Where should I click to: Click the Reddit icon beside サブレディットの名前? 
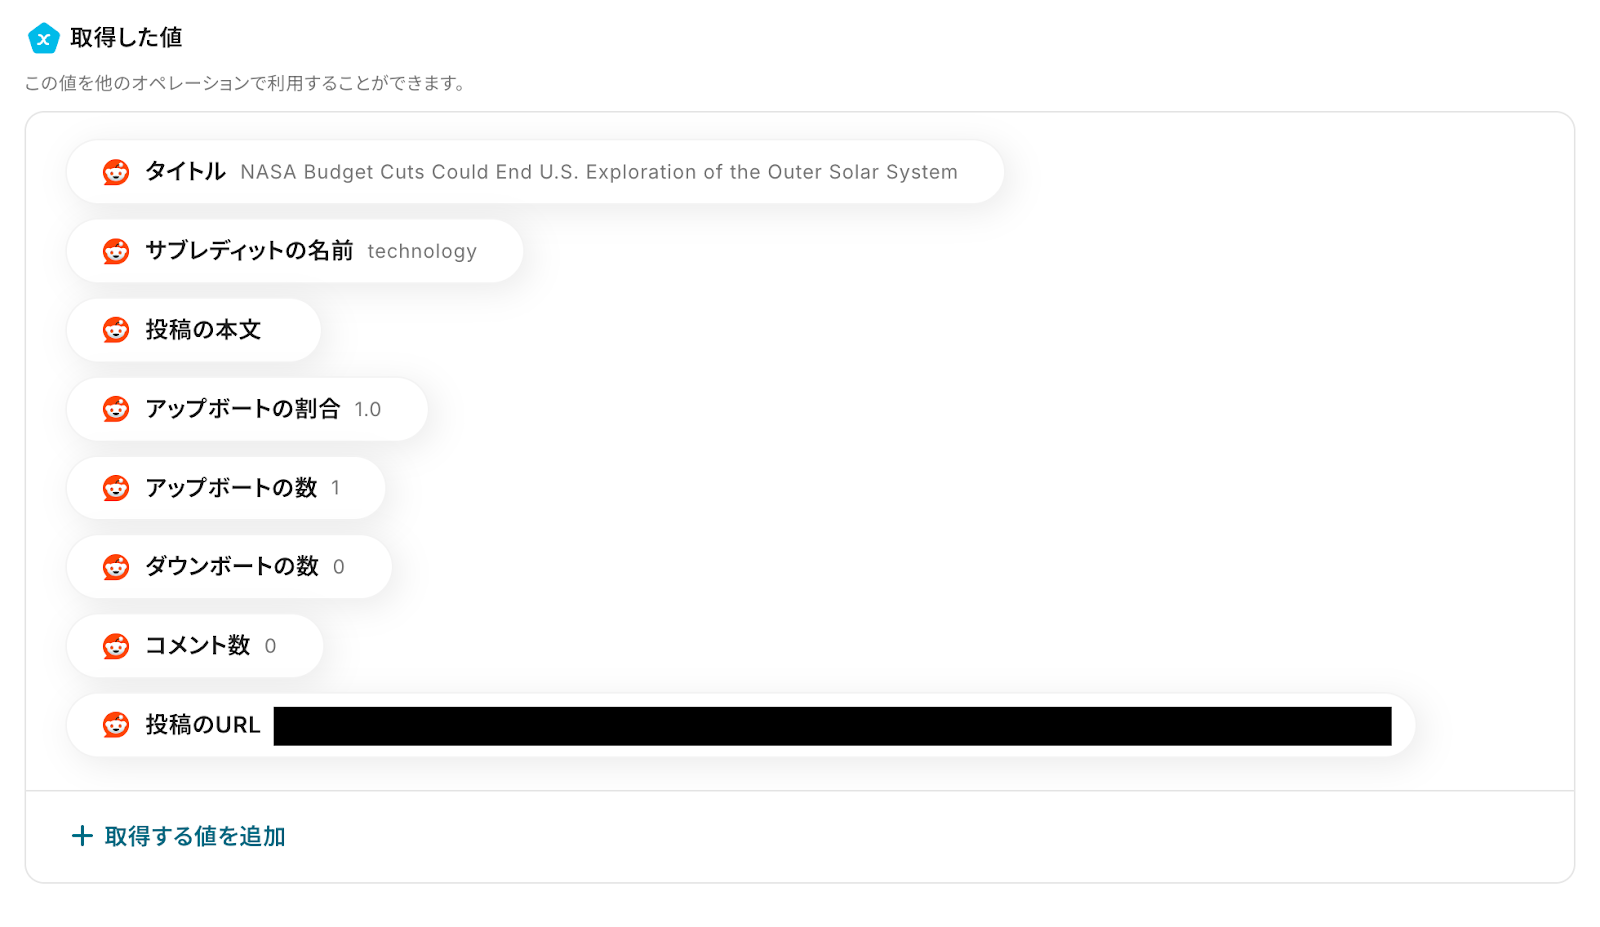pyautogui.click(x=116, y=251)
